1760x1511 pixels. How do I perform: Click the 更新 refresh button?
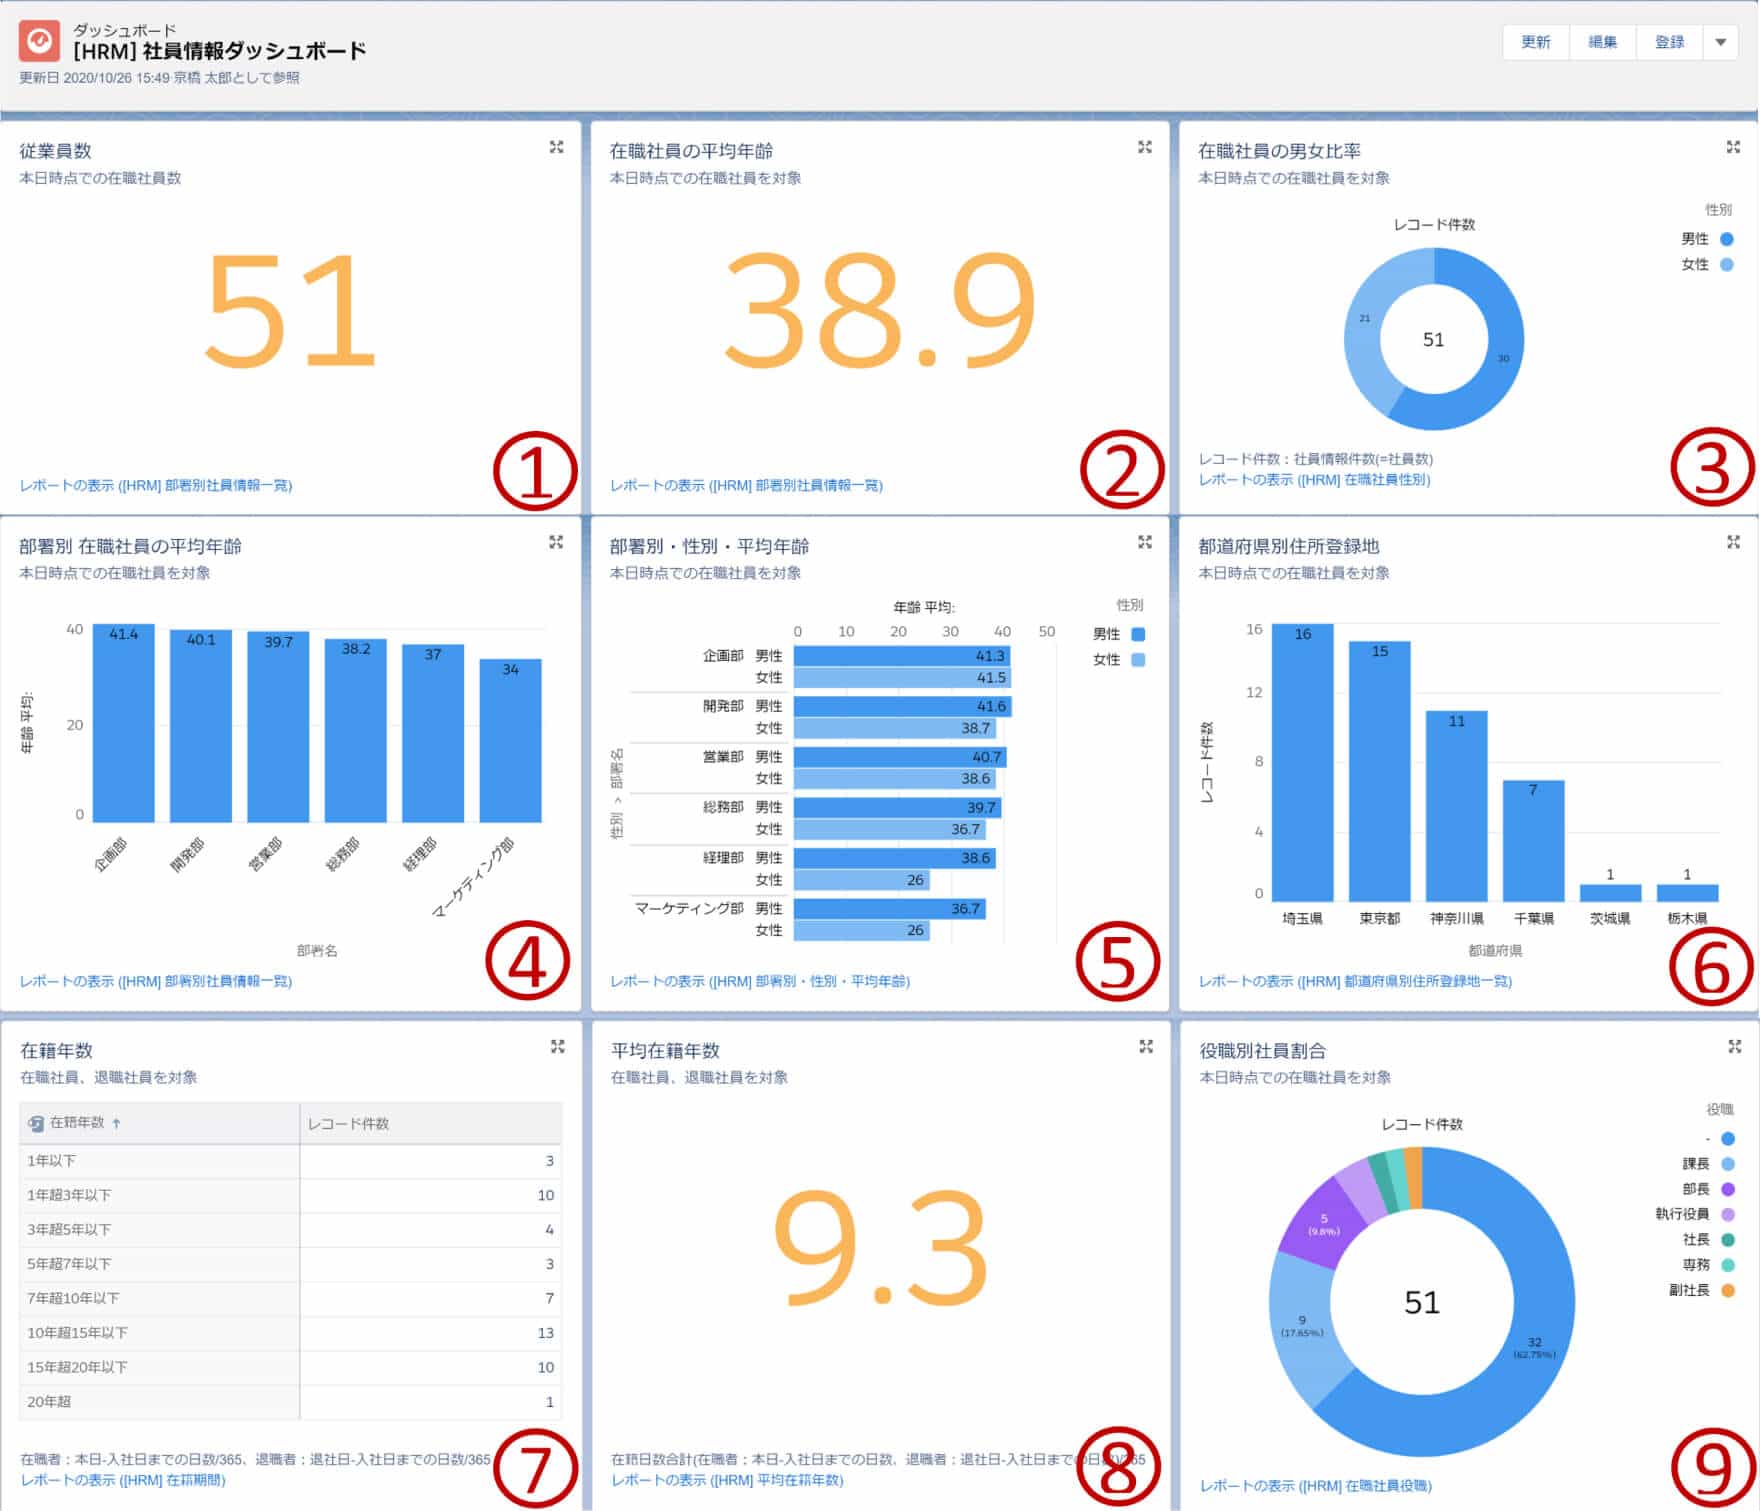[1535, 42]
